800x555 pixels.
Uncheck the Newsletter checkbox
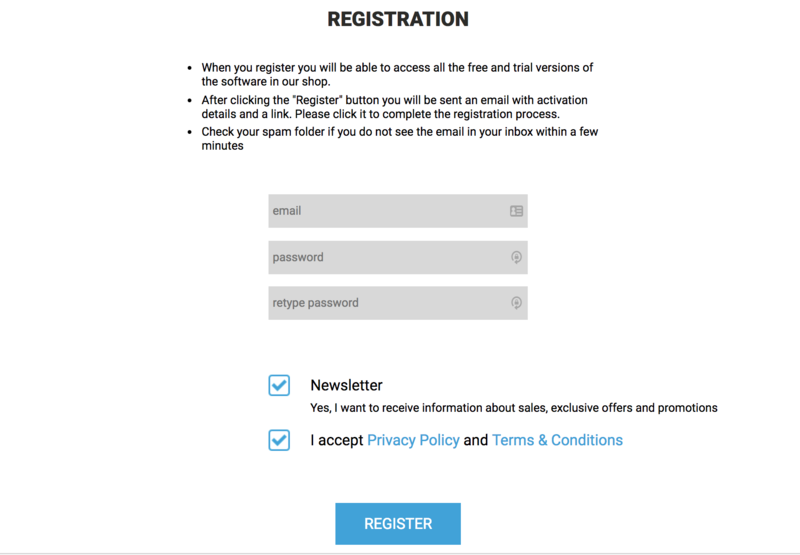click(x=279, y=385)
